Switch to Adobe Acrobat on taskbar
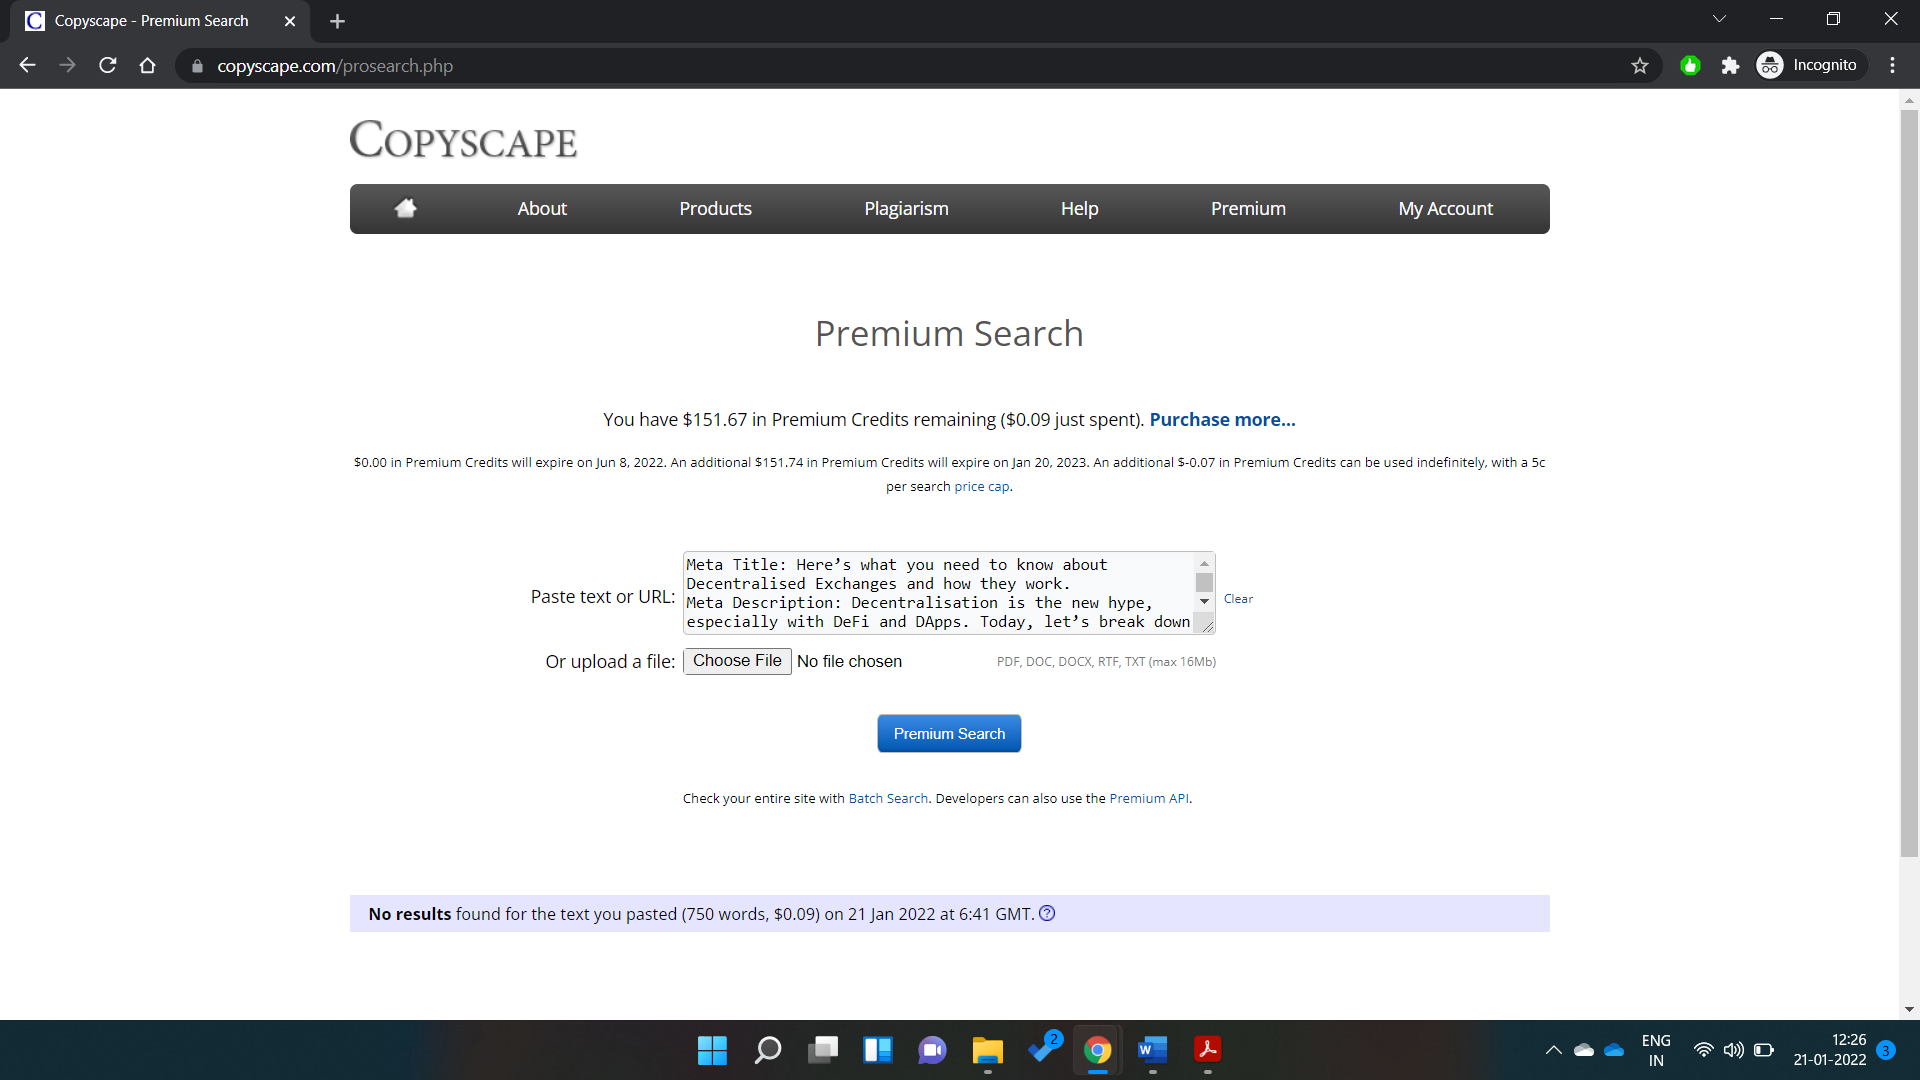The height and width of the screenshot is (1080, 1920). 1207,1050
